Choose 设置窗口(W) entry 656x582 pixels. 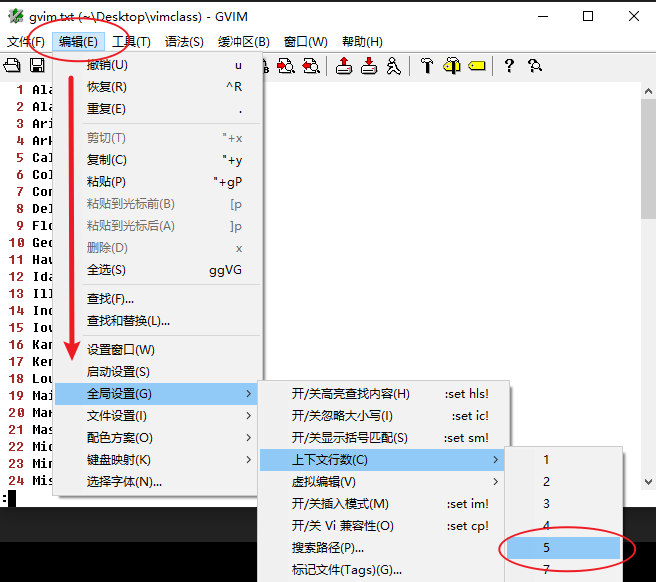(x=159, y=350)
